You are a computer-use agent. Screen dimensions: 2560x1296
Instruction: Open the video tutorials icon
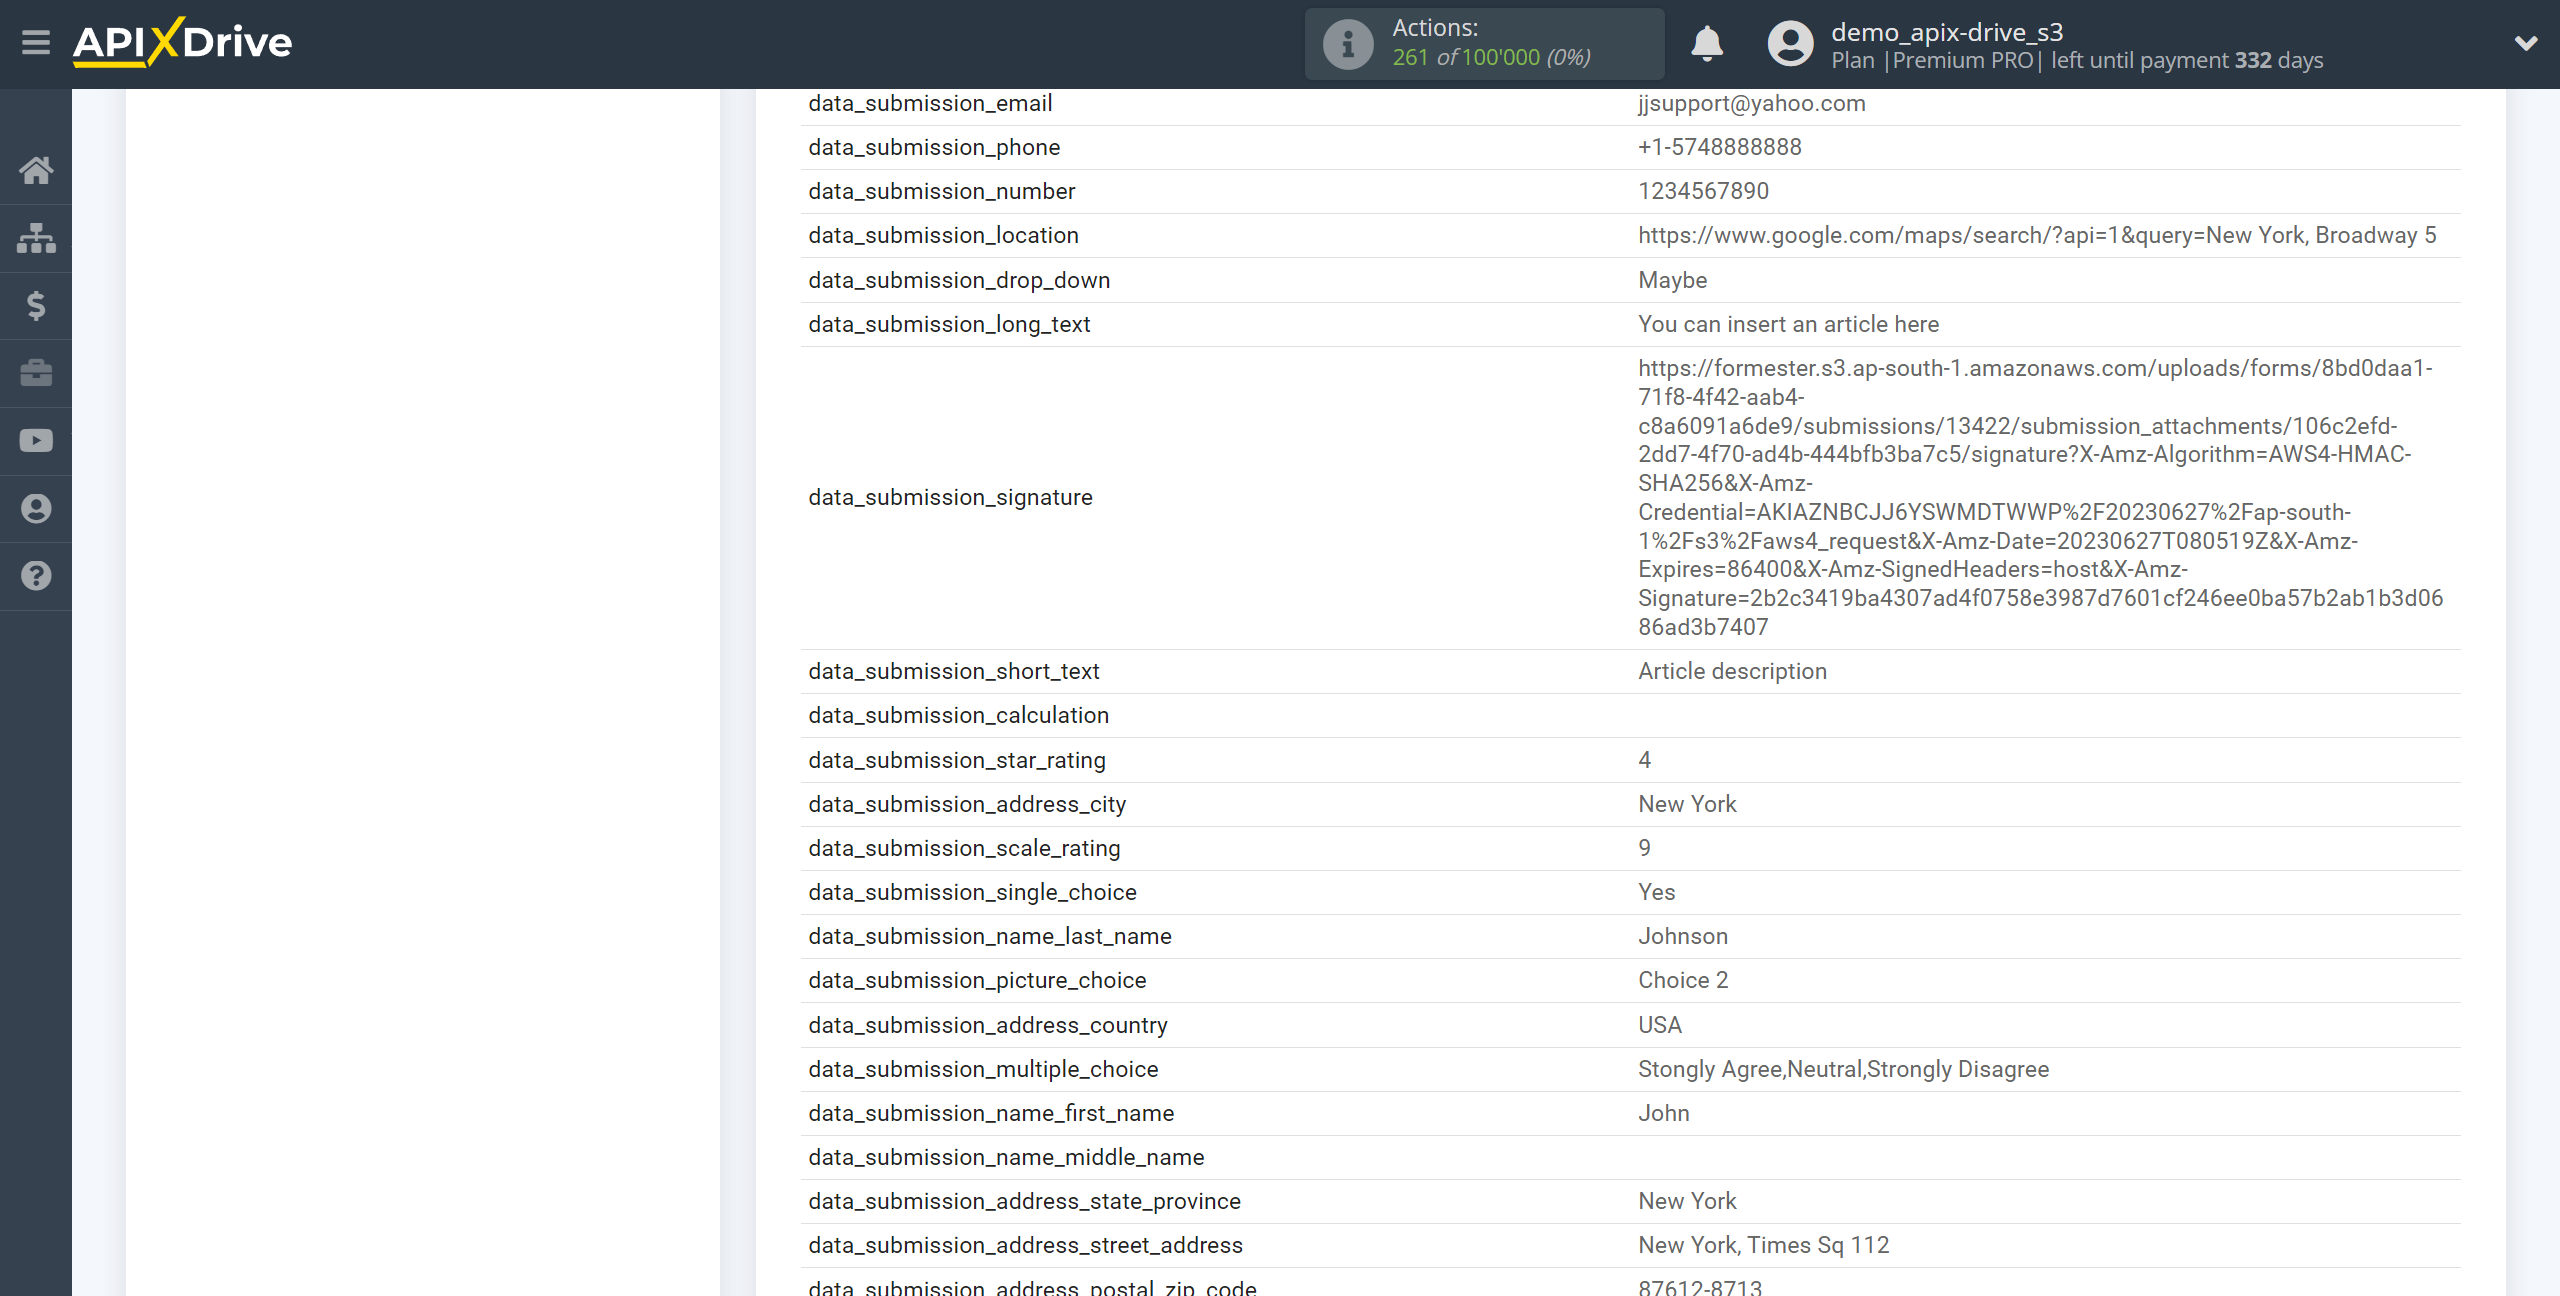coord(36,441)
